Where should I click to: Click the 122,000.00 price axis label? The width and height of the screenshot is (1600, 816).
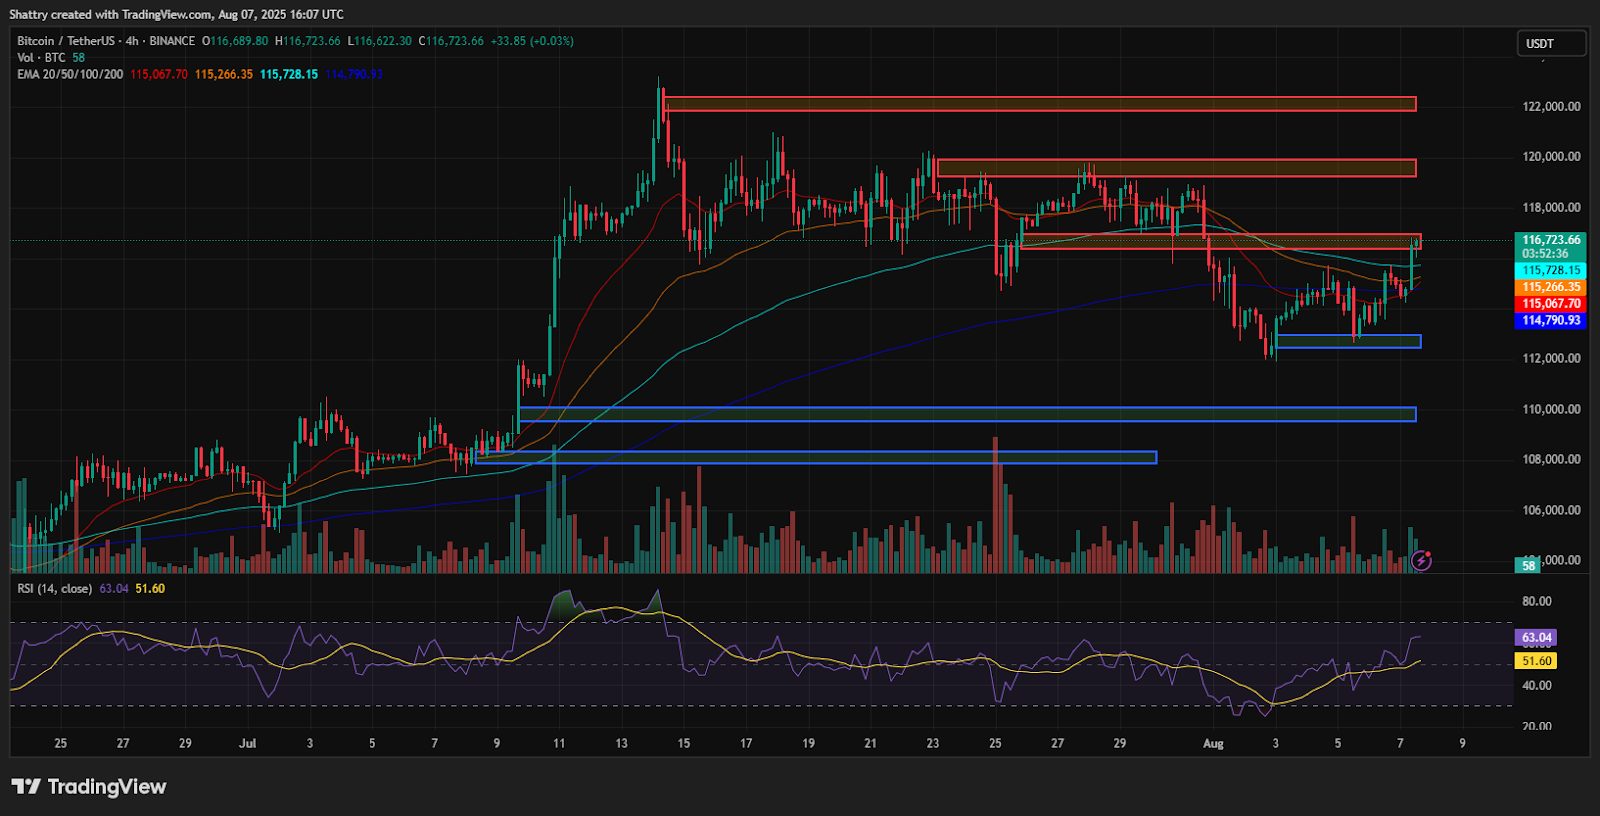[1551, 106]
